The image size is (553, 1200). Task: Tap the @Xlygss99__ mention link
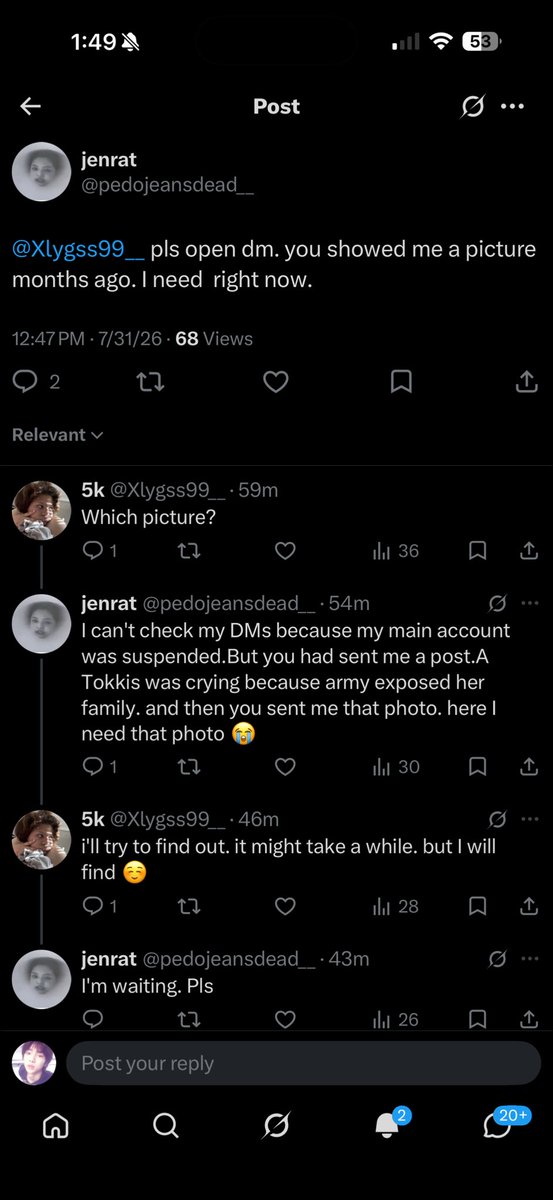(79, 249)
